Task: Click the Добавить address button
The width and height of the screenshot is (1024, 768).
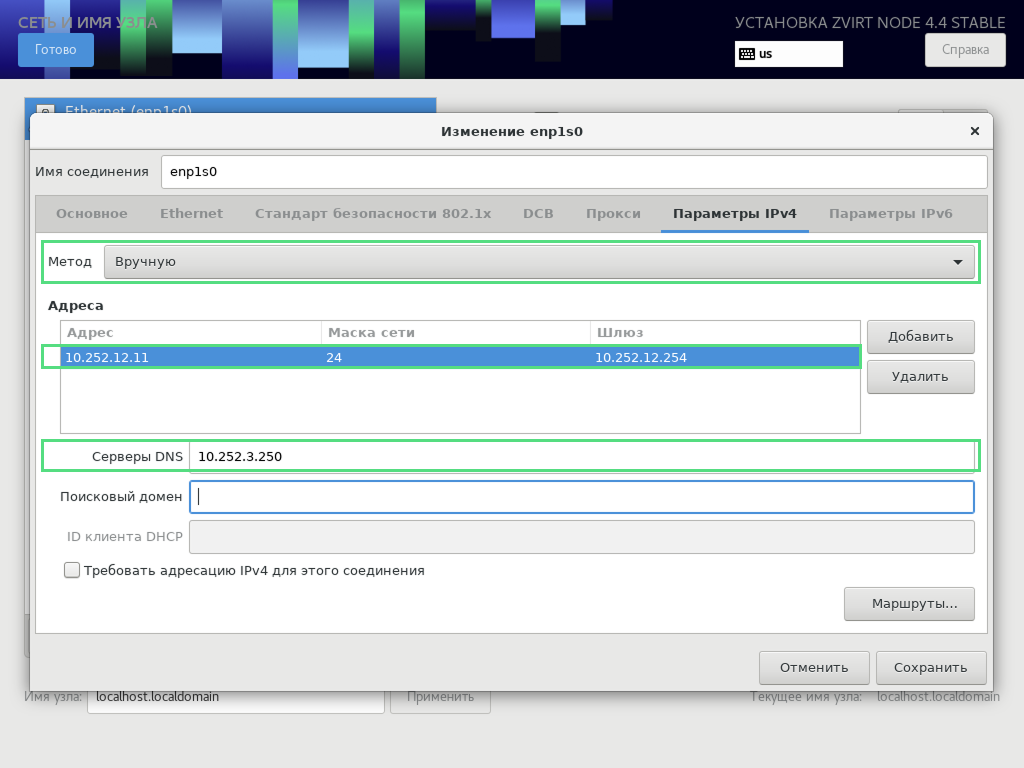Action: tap(921, 337)
